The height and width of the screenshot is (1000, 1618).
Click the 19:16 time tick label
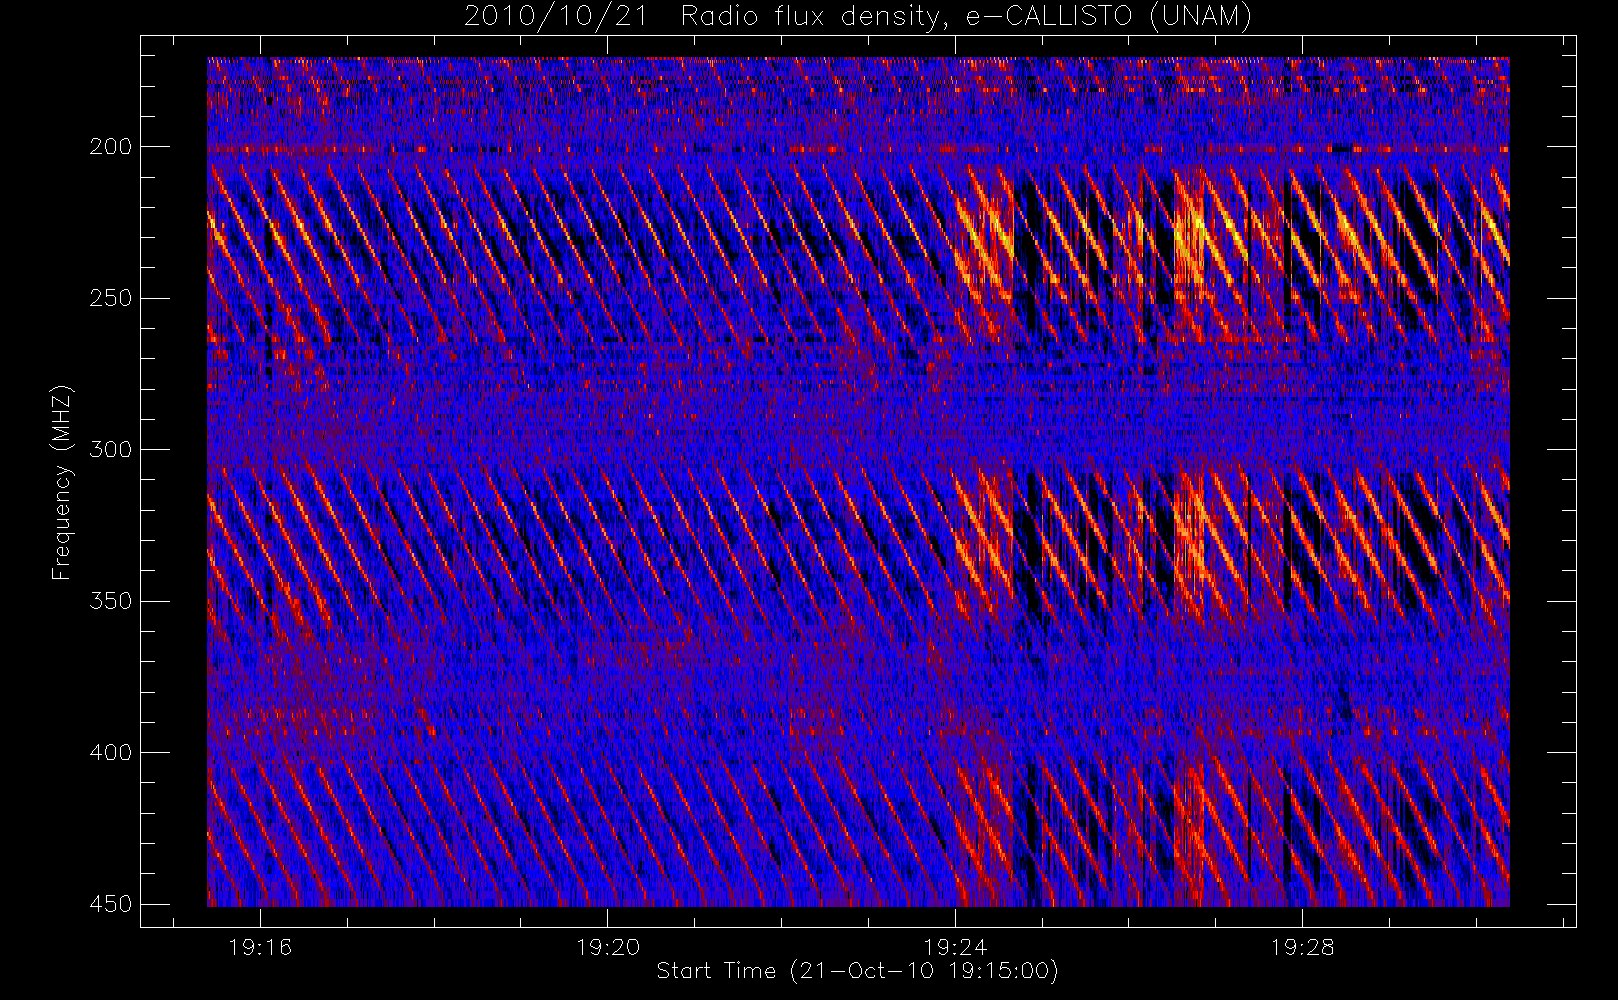tap(260, 947)
